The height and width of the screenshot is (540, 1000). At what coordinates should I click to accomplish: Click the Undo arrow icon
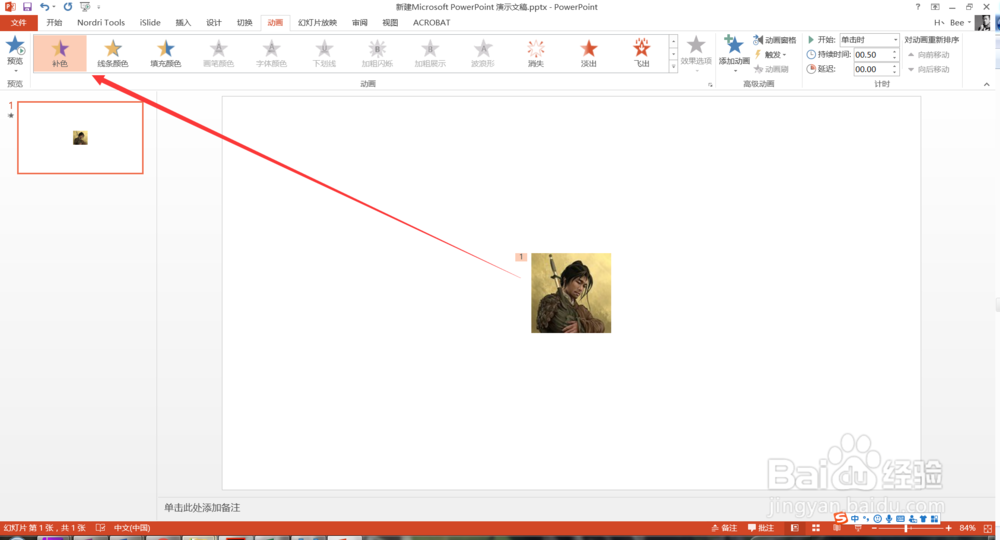[45, 6]
